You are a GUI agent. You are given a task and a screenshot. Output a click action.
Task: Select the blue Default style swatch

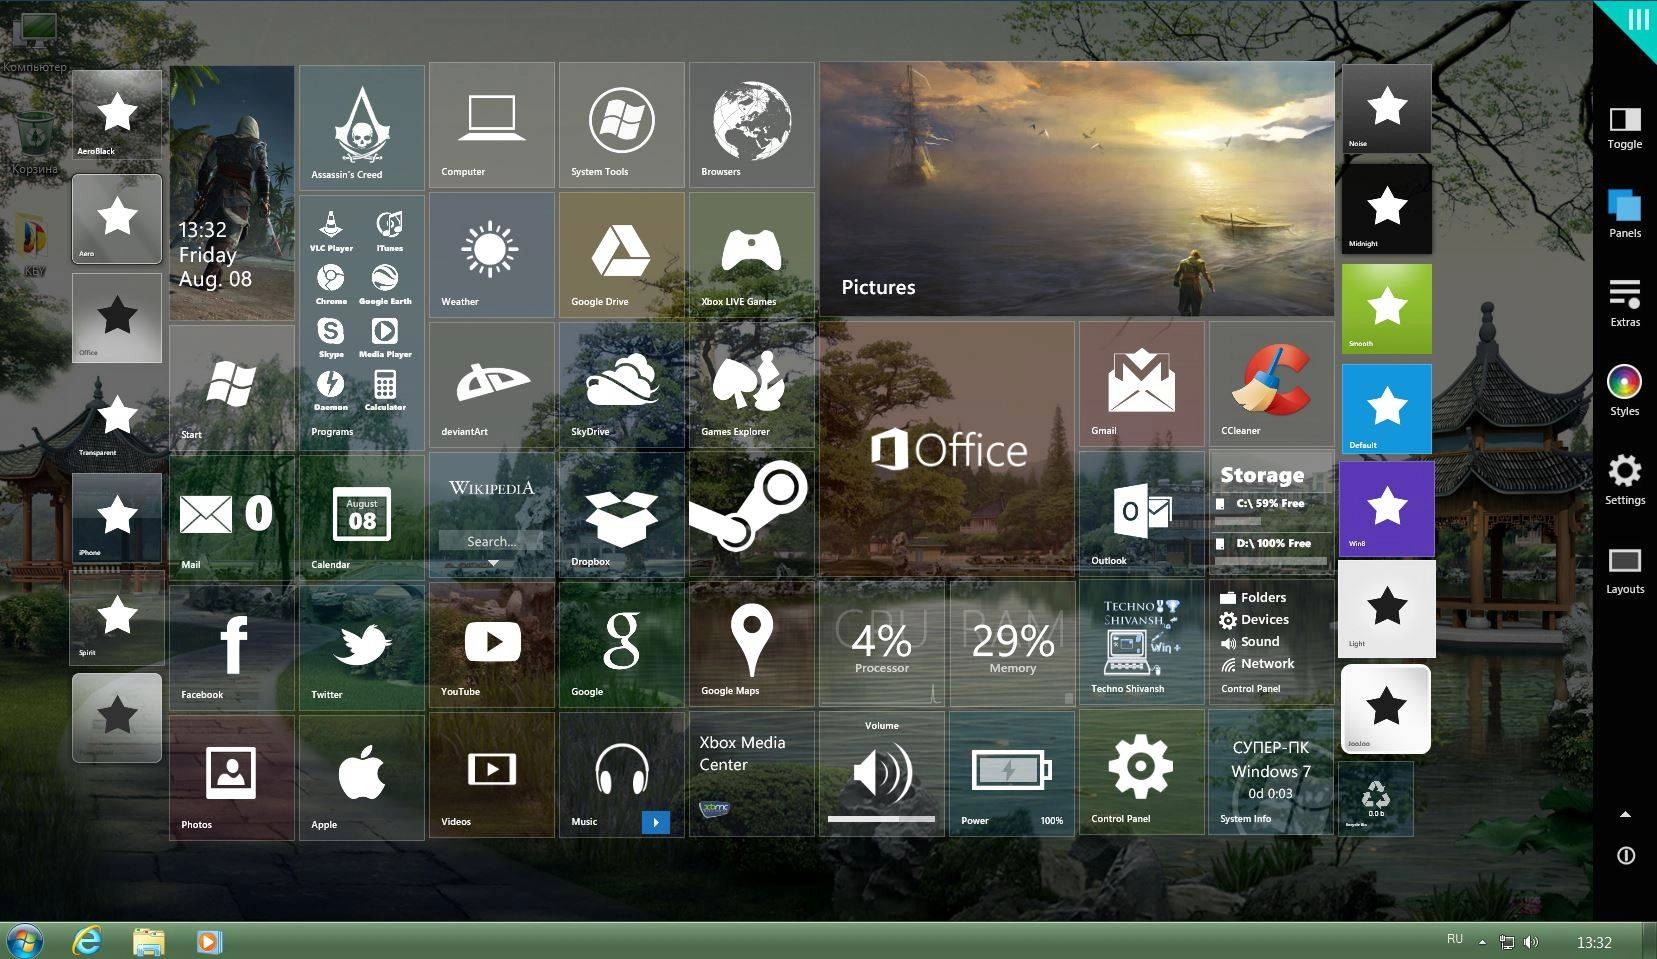click(x=1386, y=409)
